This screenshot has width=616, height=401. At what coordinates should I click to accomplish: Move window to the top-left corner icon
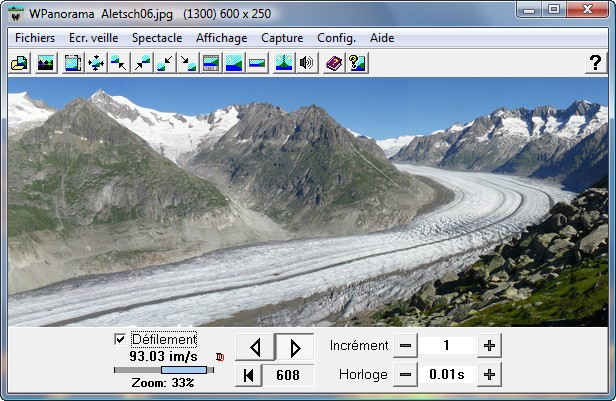(x=119, y=63)
